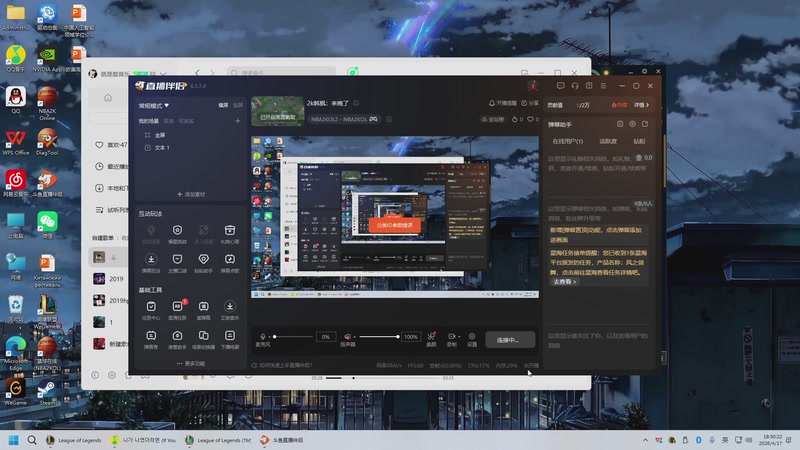The height and width of the screenshot is (450, 800).
Task: Click speaker volume slider track
Action: (379, 337)
